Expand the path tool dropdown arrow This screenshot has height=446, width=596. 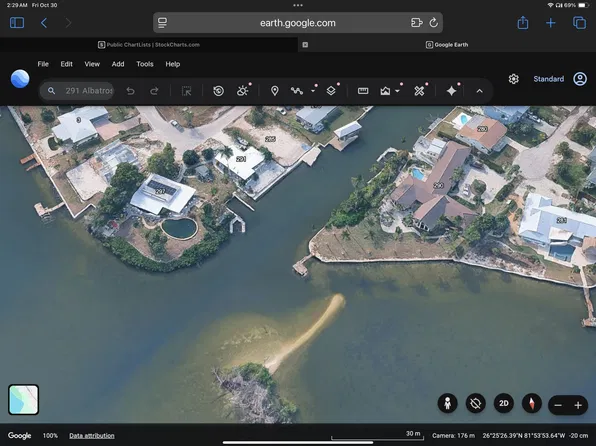[313, 91]
